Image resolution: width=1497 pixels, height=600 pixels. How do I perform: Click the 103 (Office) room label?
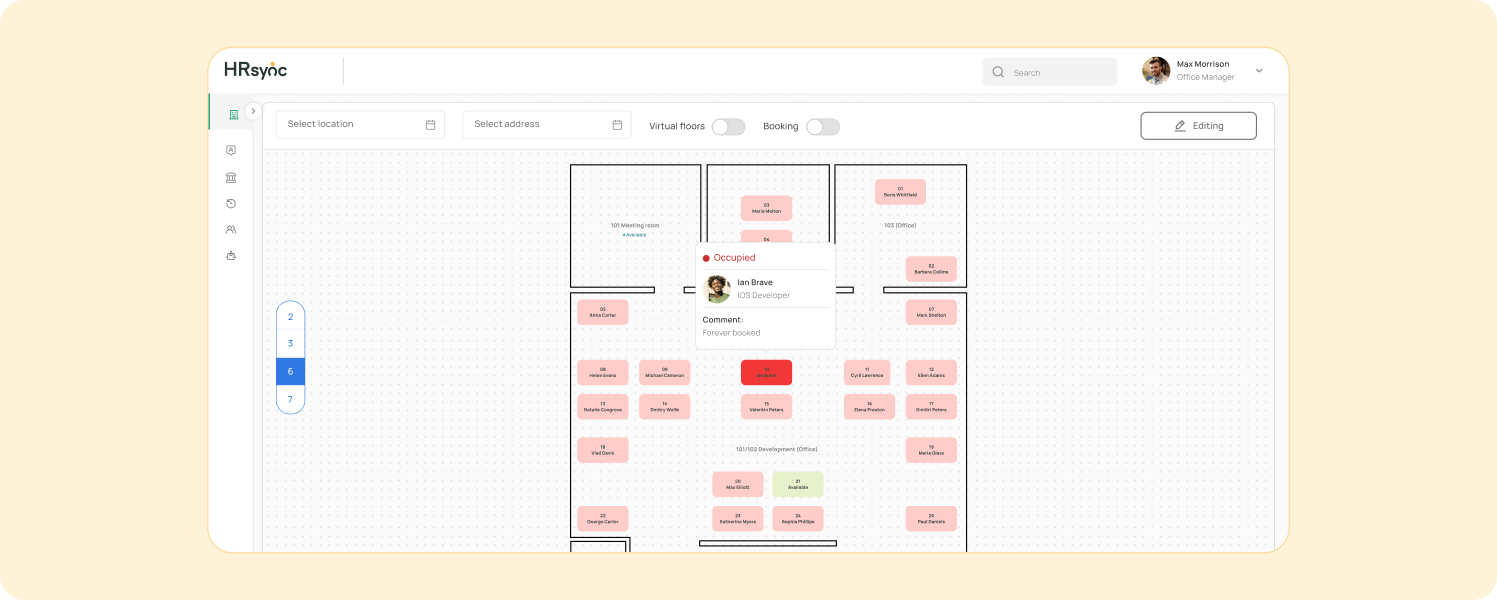[900, 225]
